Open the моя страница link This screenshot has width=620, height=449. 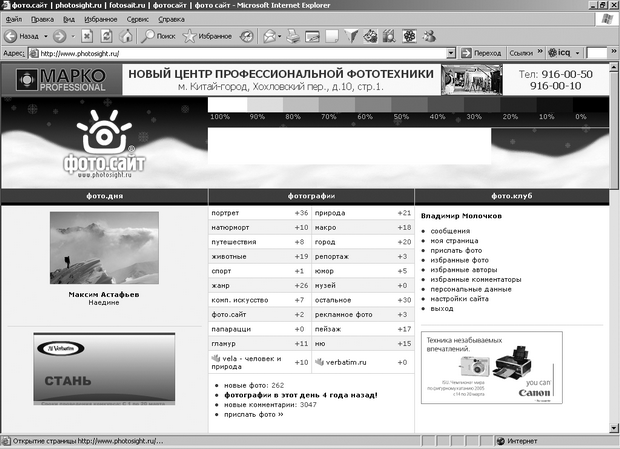pos(454,241)
